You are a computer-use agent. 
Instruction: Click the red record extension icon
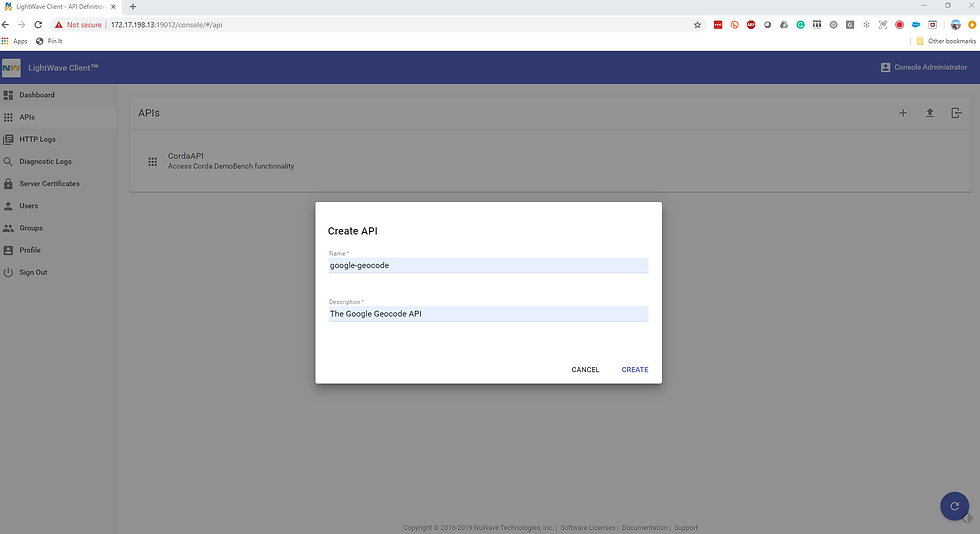click(899, 25)
